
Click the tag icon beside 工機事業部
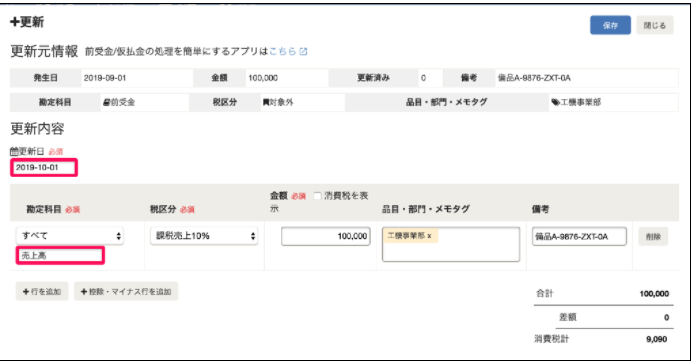555,102
